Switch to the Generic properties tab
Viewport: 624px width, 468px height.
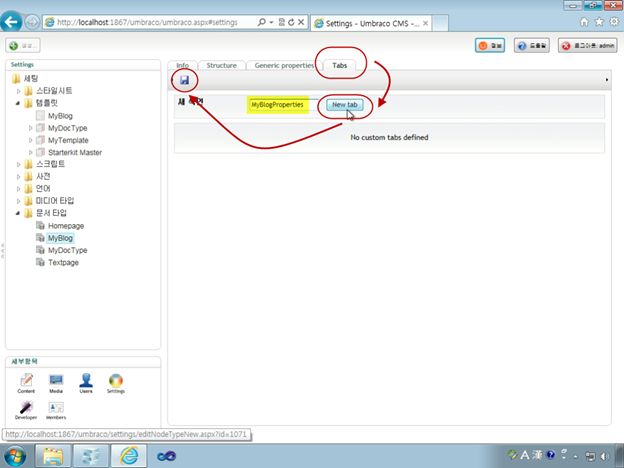click(x=284, y=65)
